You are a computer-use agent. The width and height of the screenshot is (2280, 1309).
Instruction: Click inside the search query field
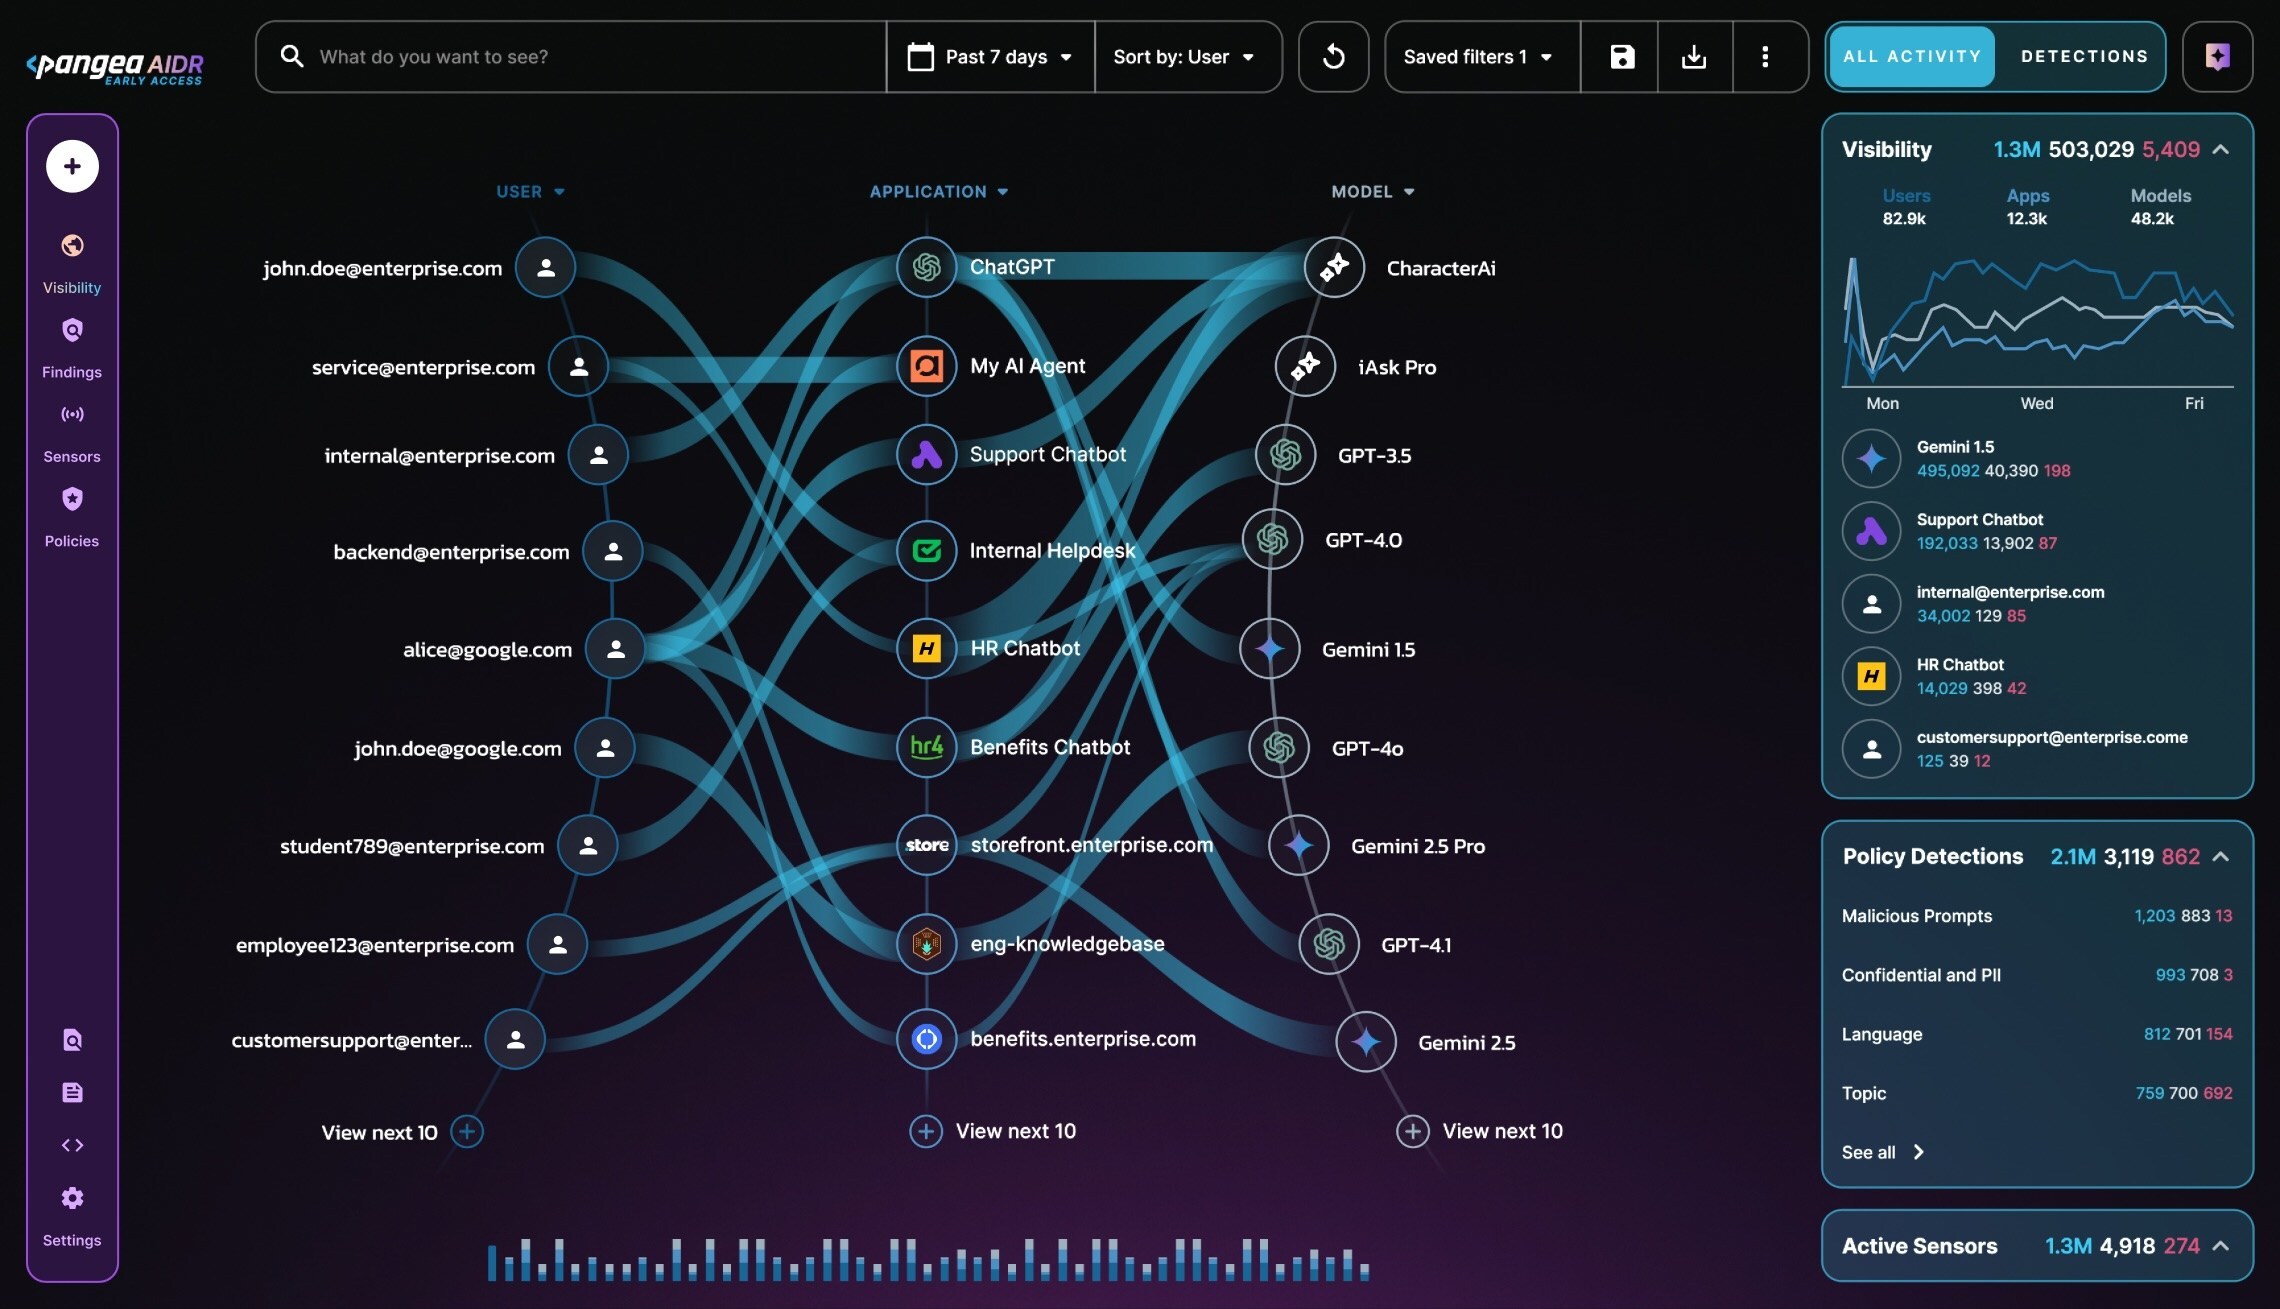570,57
